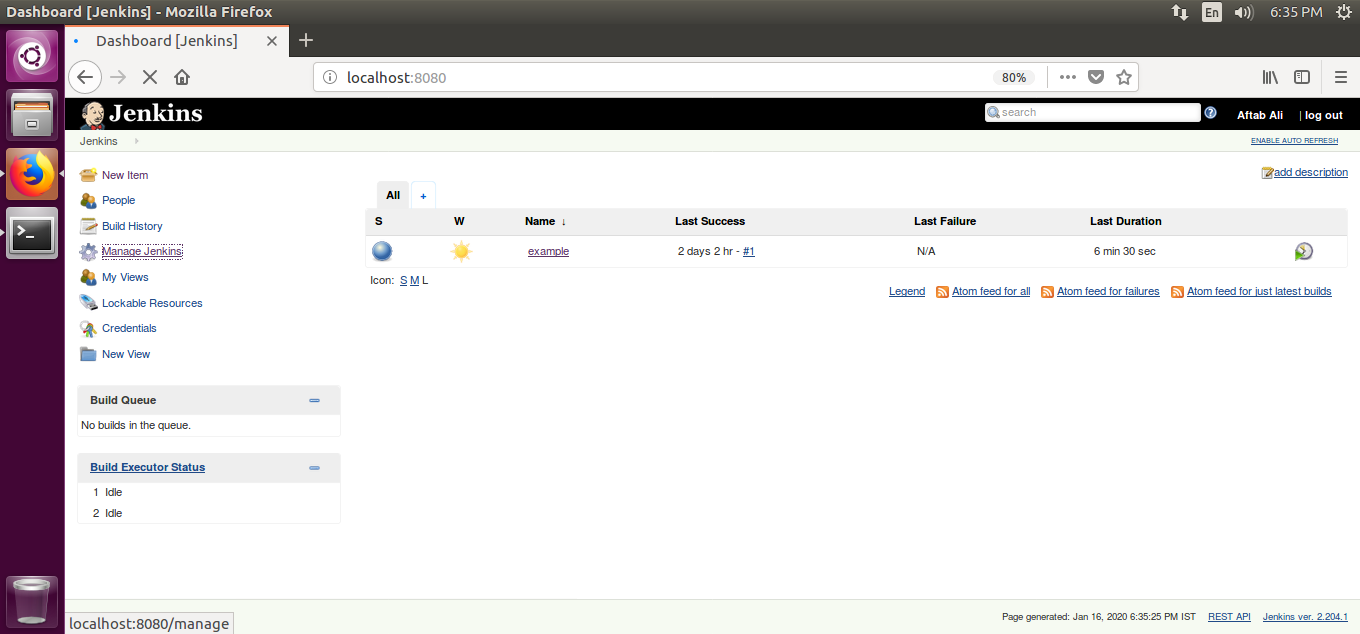Click ENABLE AUTO REFRESH

tap(1294, 140)
